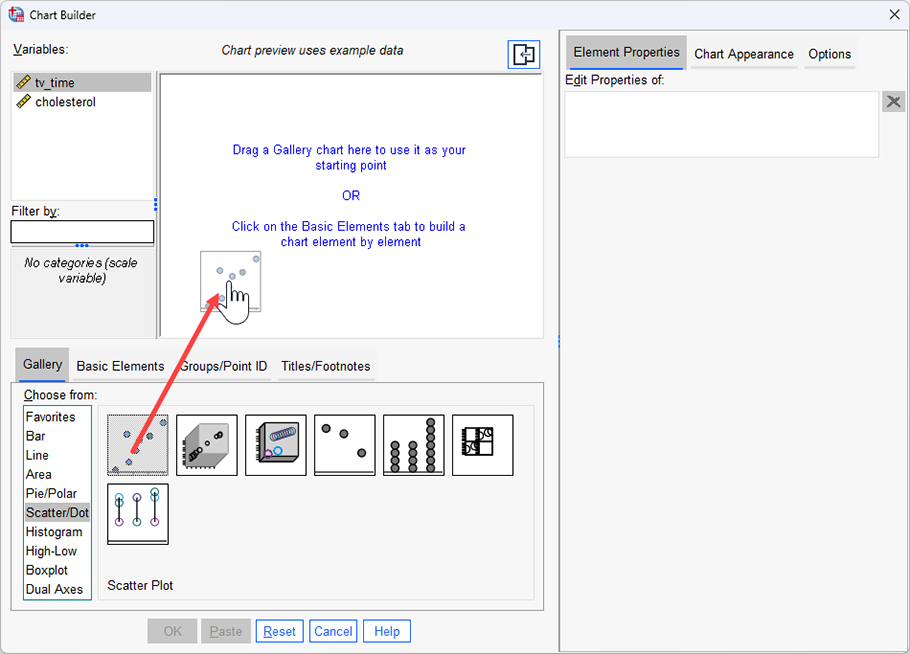Click inside the Filter by field
The height and width of the screenshot is (654, 910).
(x=82, y=231)
